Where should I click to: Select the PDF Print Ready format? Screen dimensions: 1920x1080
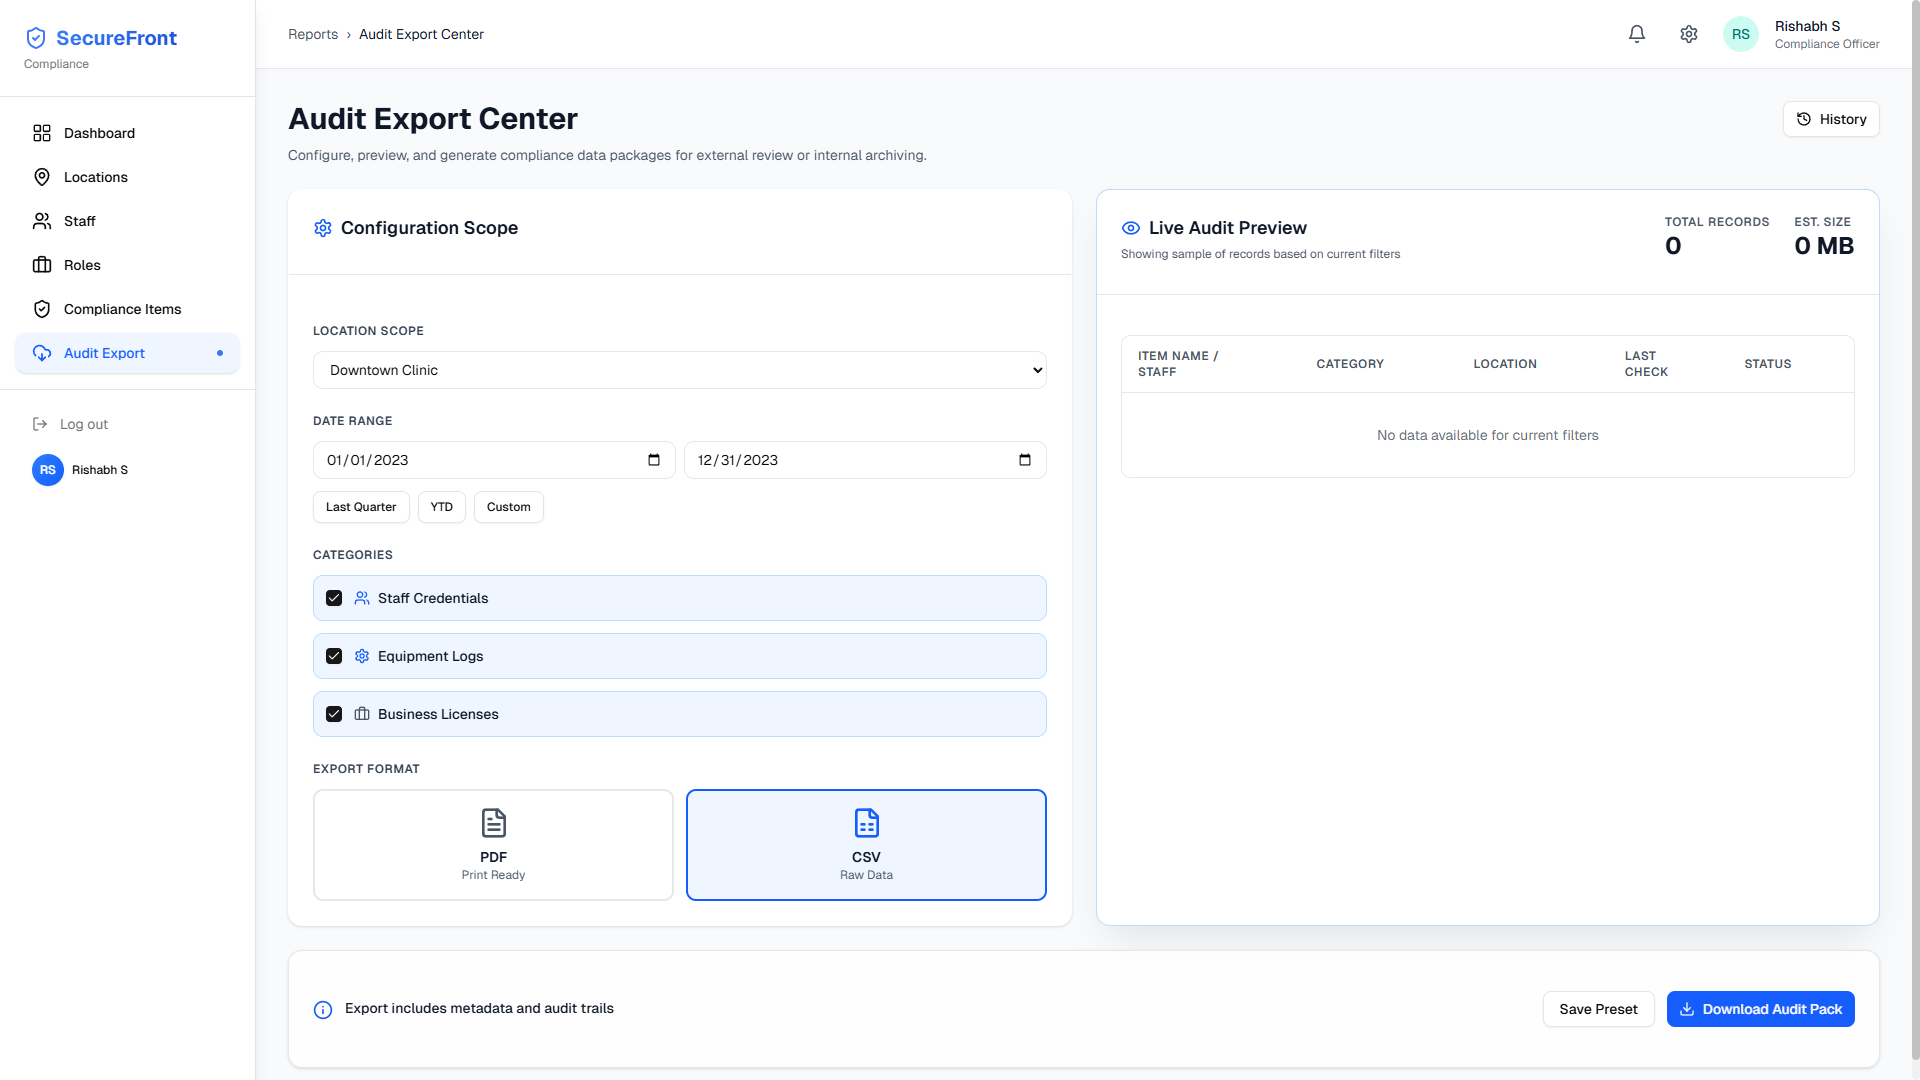tap(493, 845)
